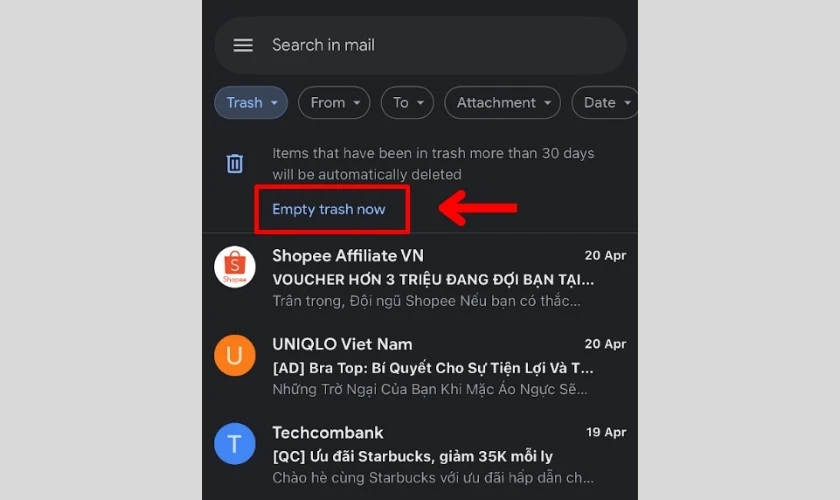Screen dimensions: 840x500
Task: Open the Attachment filter dropdown
Action: pos(502,102)
